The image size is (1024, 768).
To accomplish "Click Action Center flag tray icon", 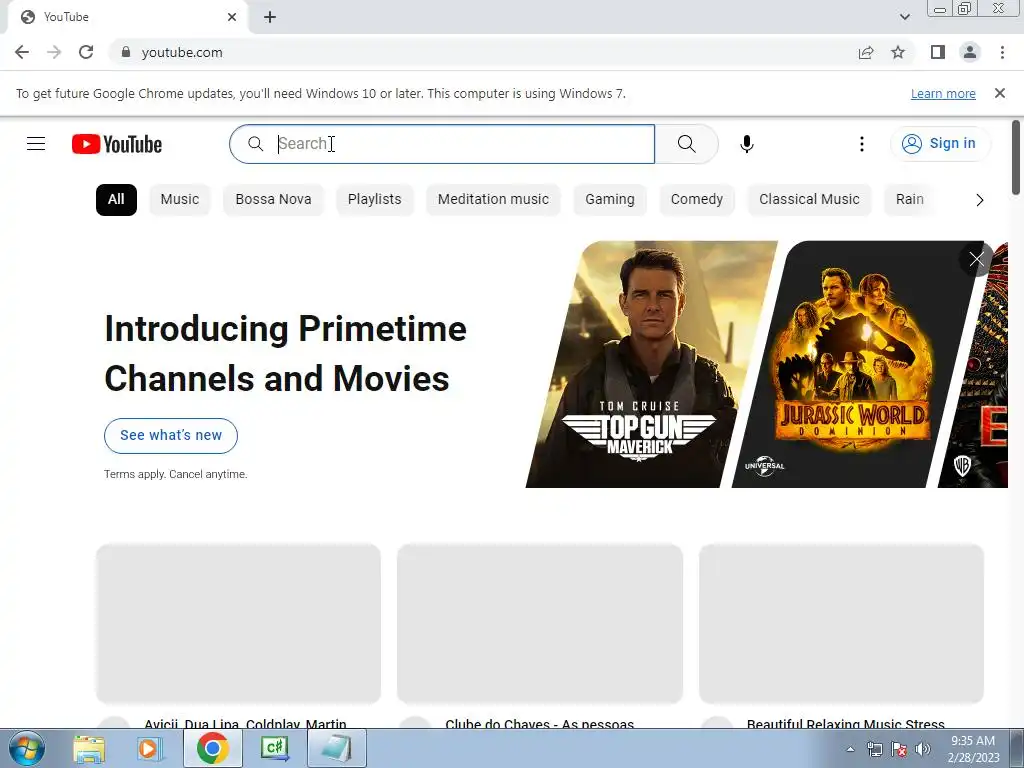I will pos(899,749).
